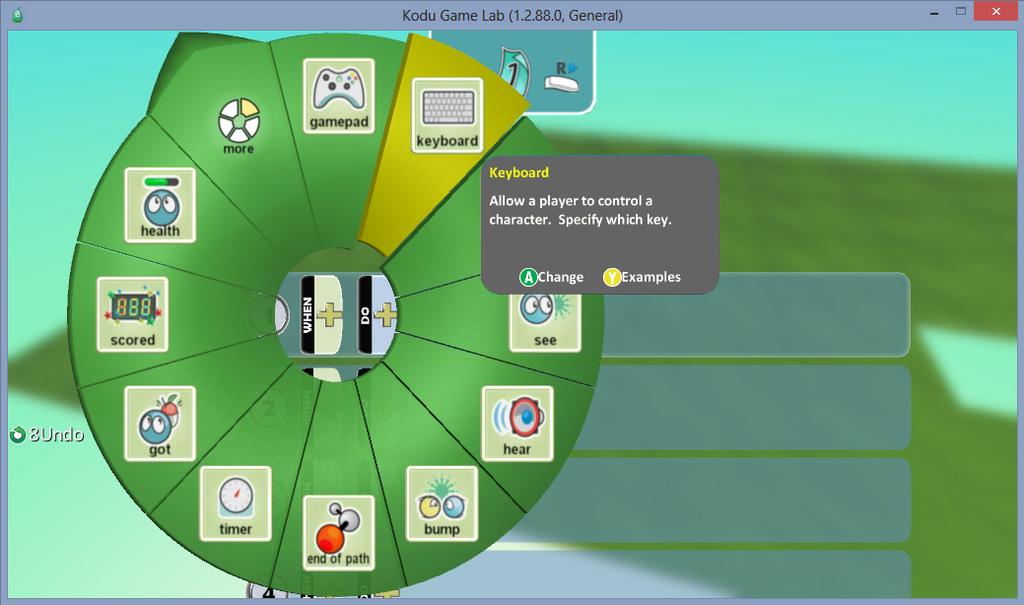The width and height of the screenshot is (1024, 605).
Task: Click the Undo indicator
Action: (x=47, y=434)
